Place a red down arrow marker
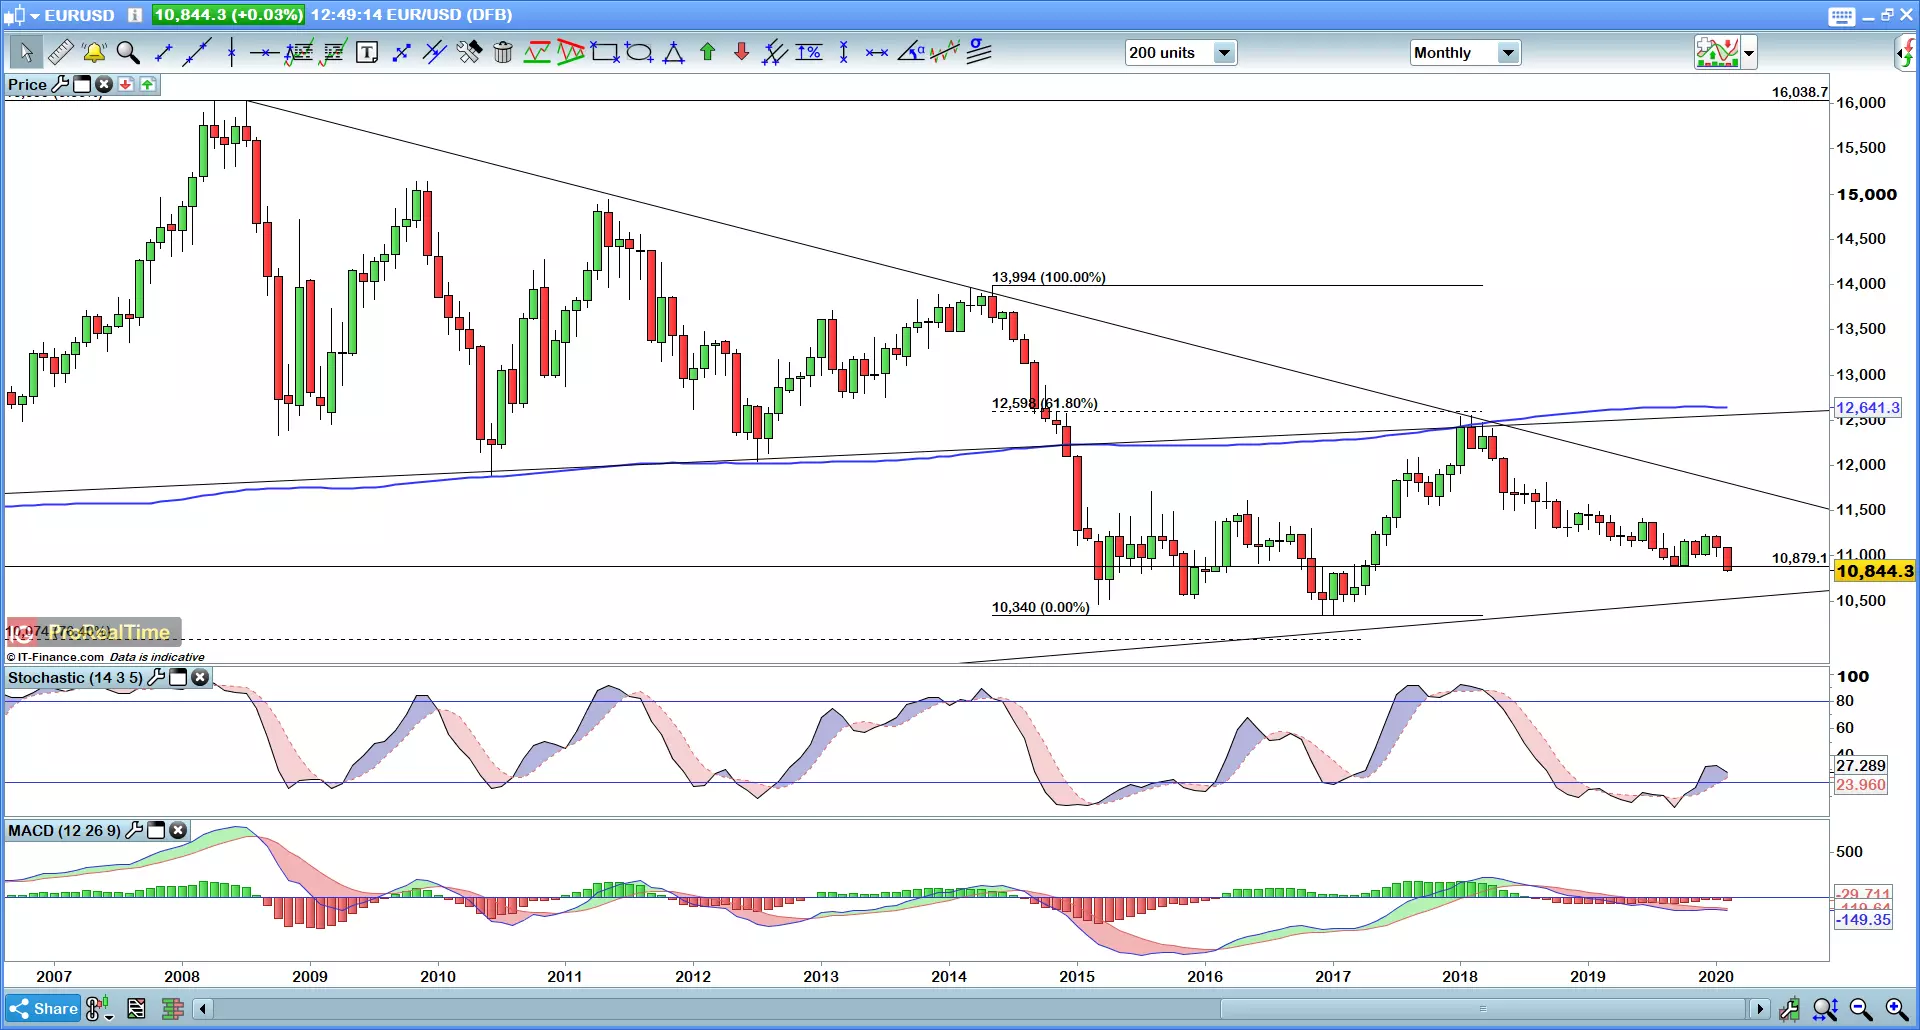This screenshot has height=1030, width=1920. [x=741, y=52]
